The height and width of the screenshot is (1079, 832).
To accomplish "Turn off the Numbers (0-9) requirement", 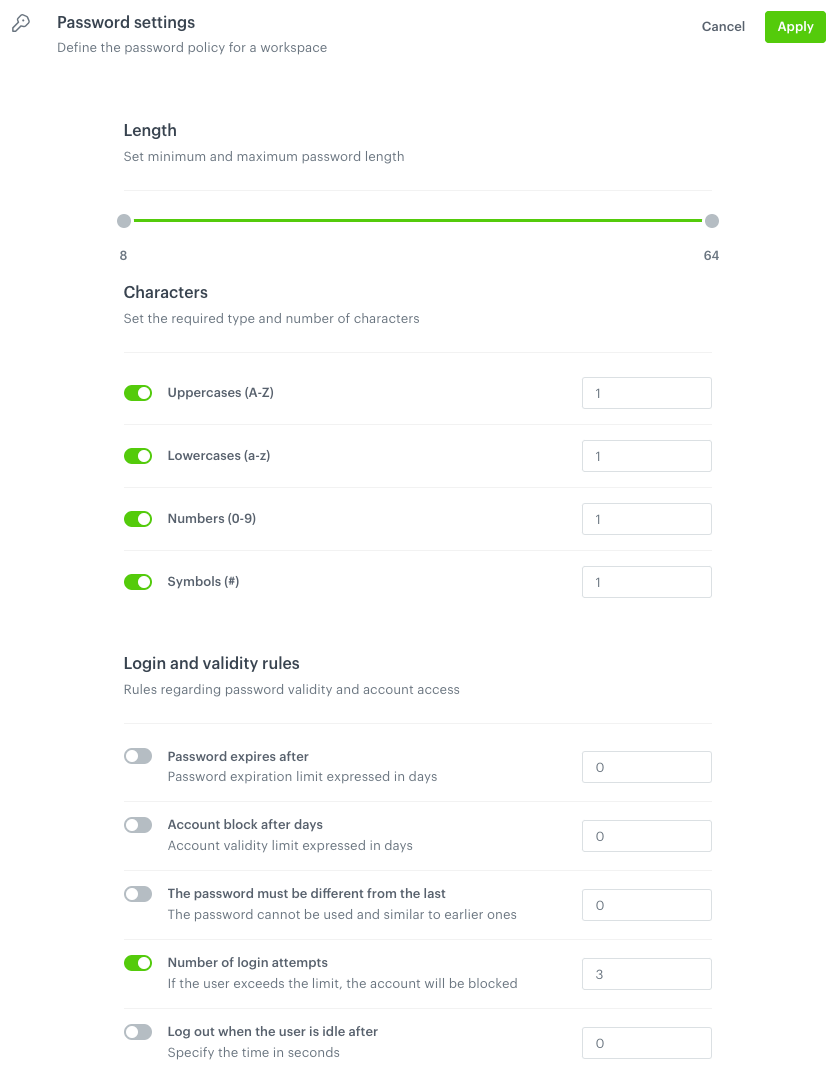I will point(138,518).
